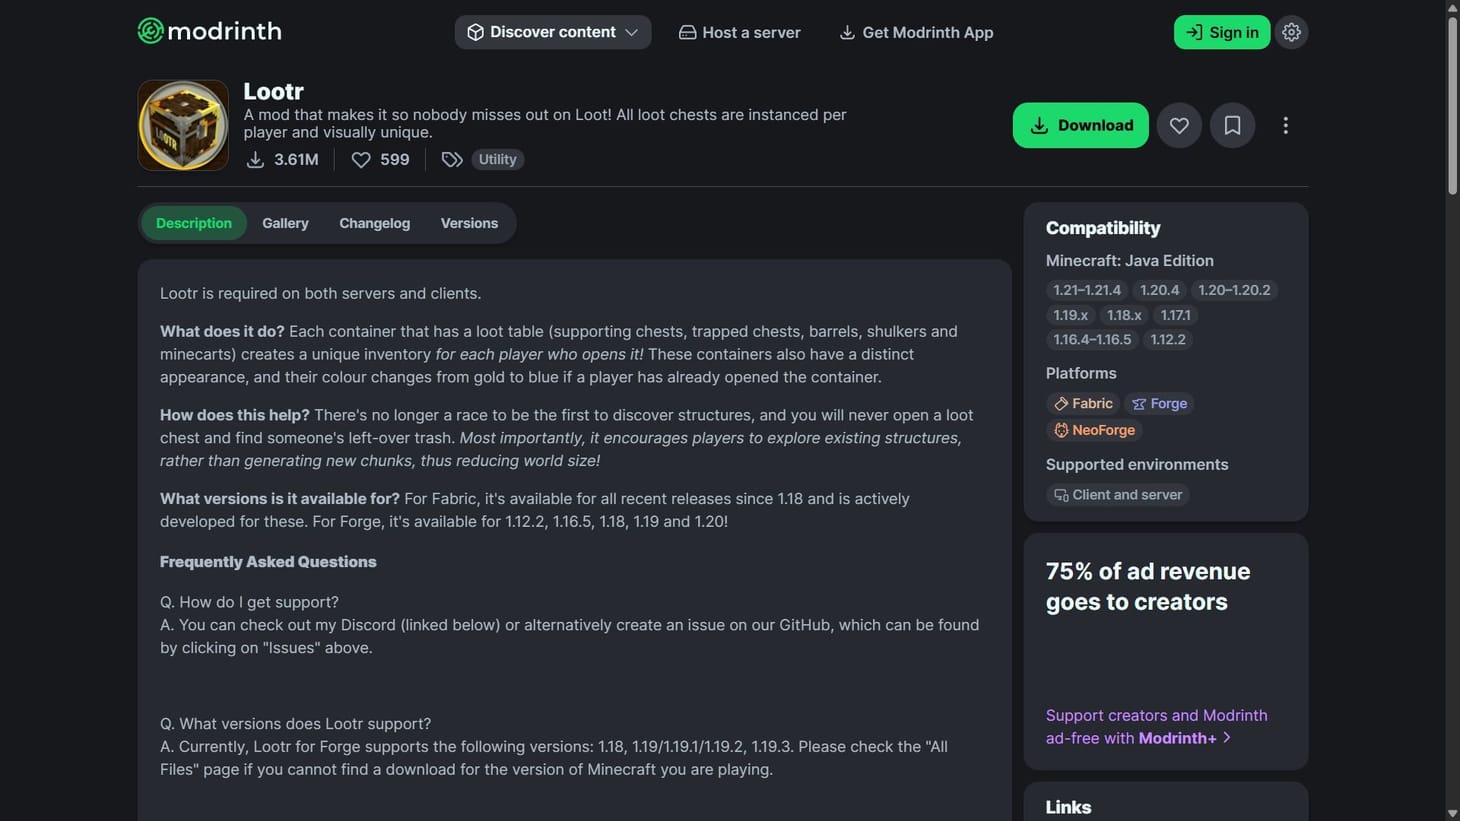The image size is (1460, 821).
Task: Expand Modrinth+ details via the chevron
Action: (x=1228, y=738)
